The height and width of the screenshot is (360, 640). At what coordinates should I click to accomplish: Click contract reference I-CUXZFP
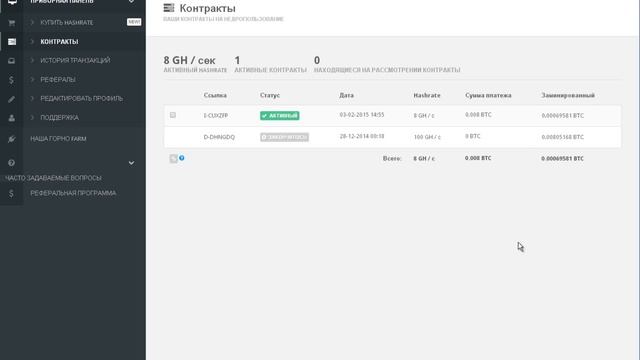pos(216,116)
